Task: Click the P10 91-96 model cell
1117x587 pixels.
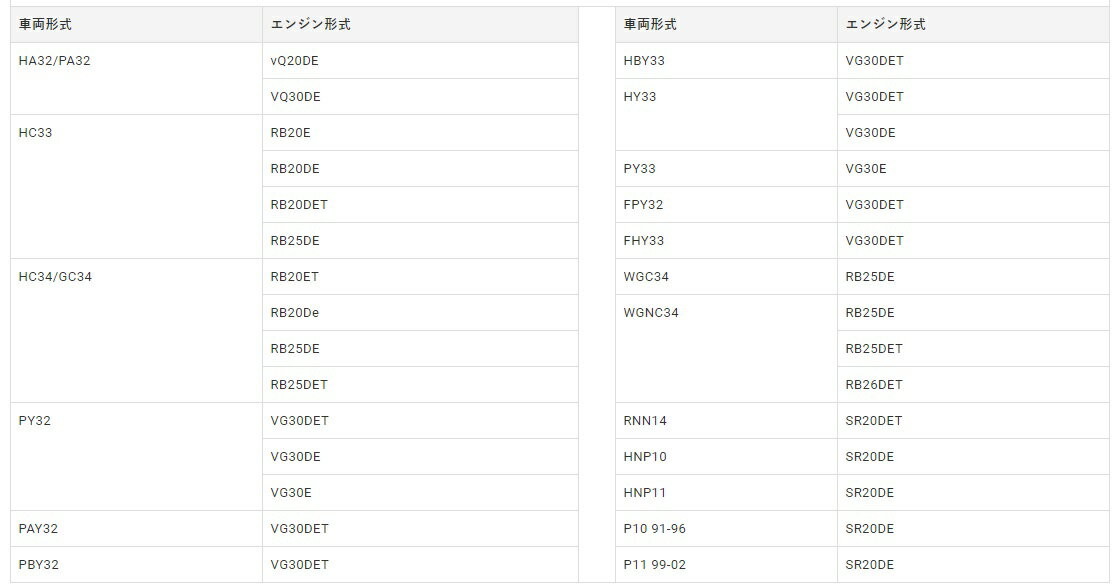Action: pos(655,529)
